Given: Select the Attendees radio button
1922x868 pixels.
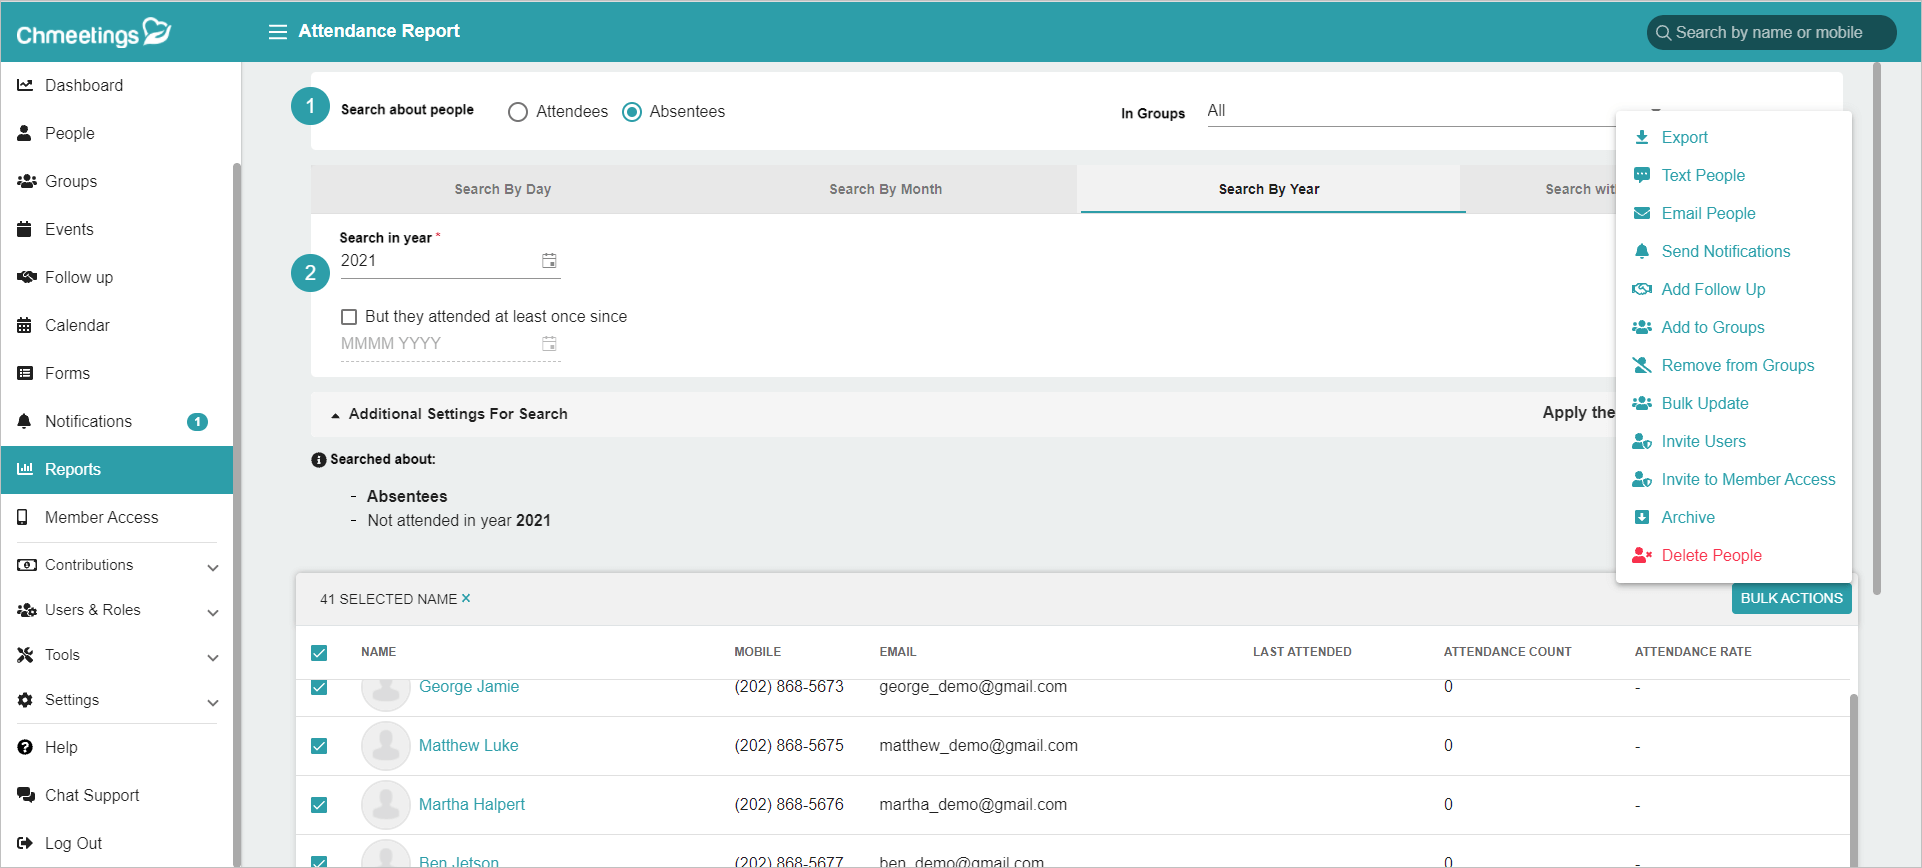Looking at the screenshot, I should coord(518,112).
